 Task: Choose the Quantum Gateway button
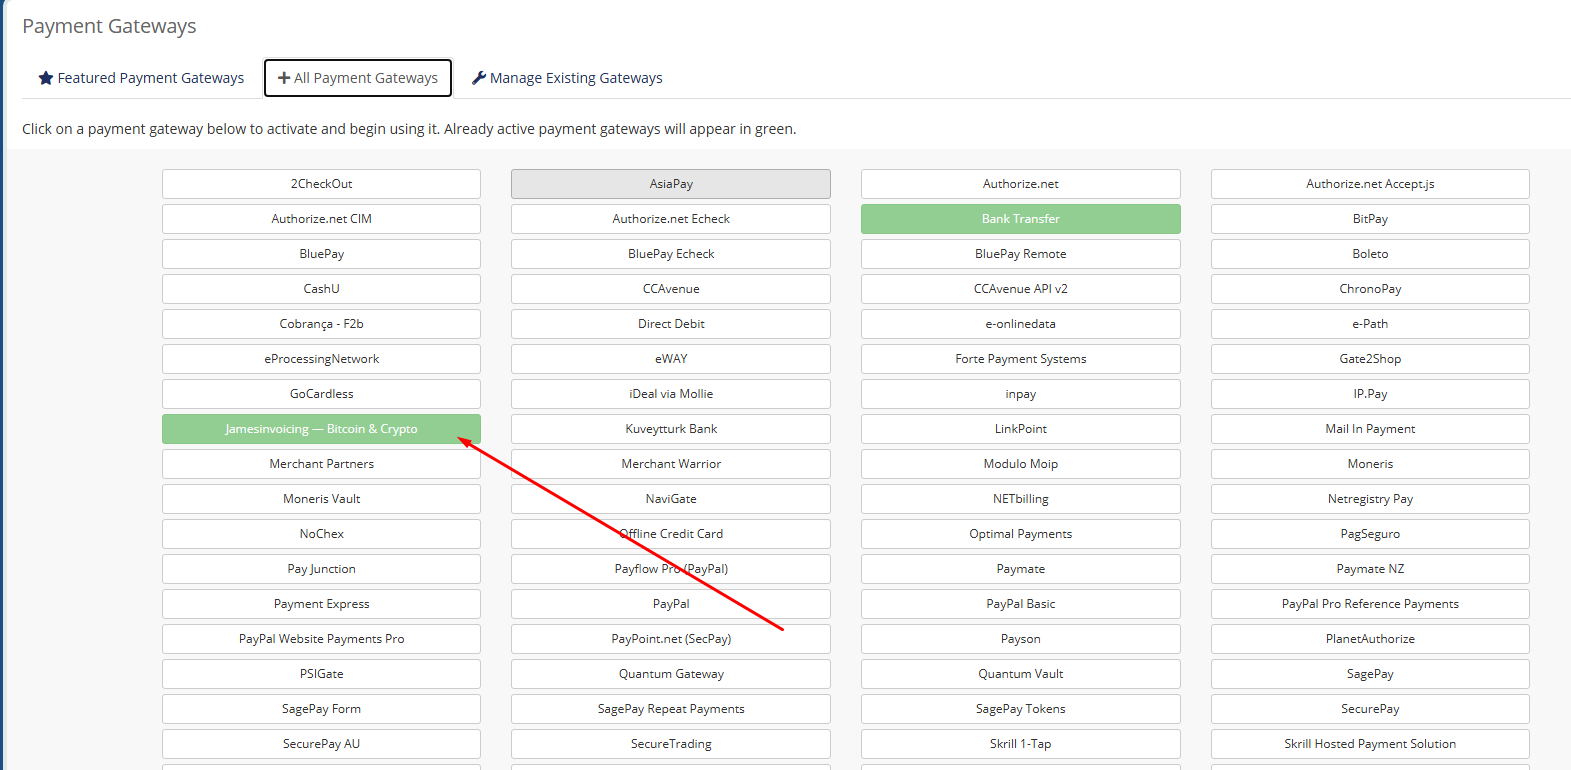671,674
